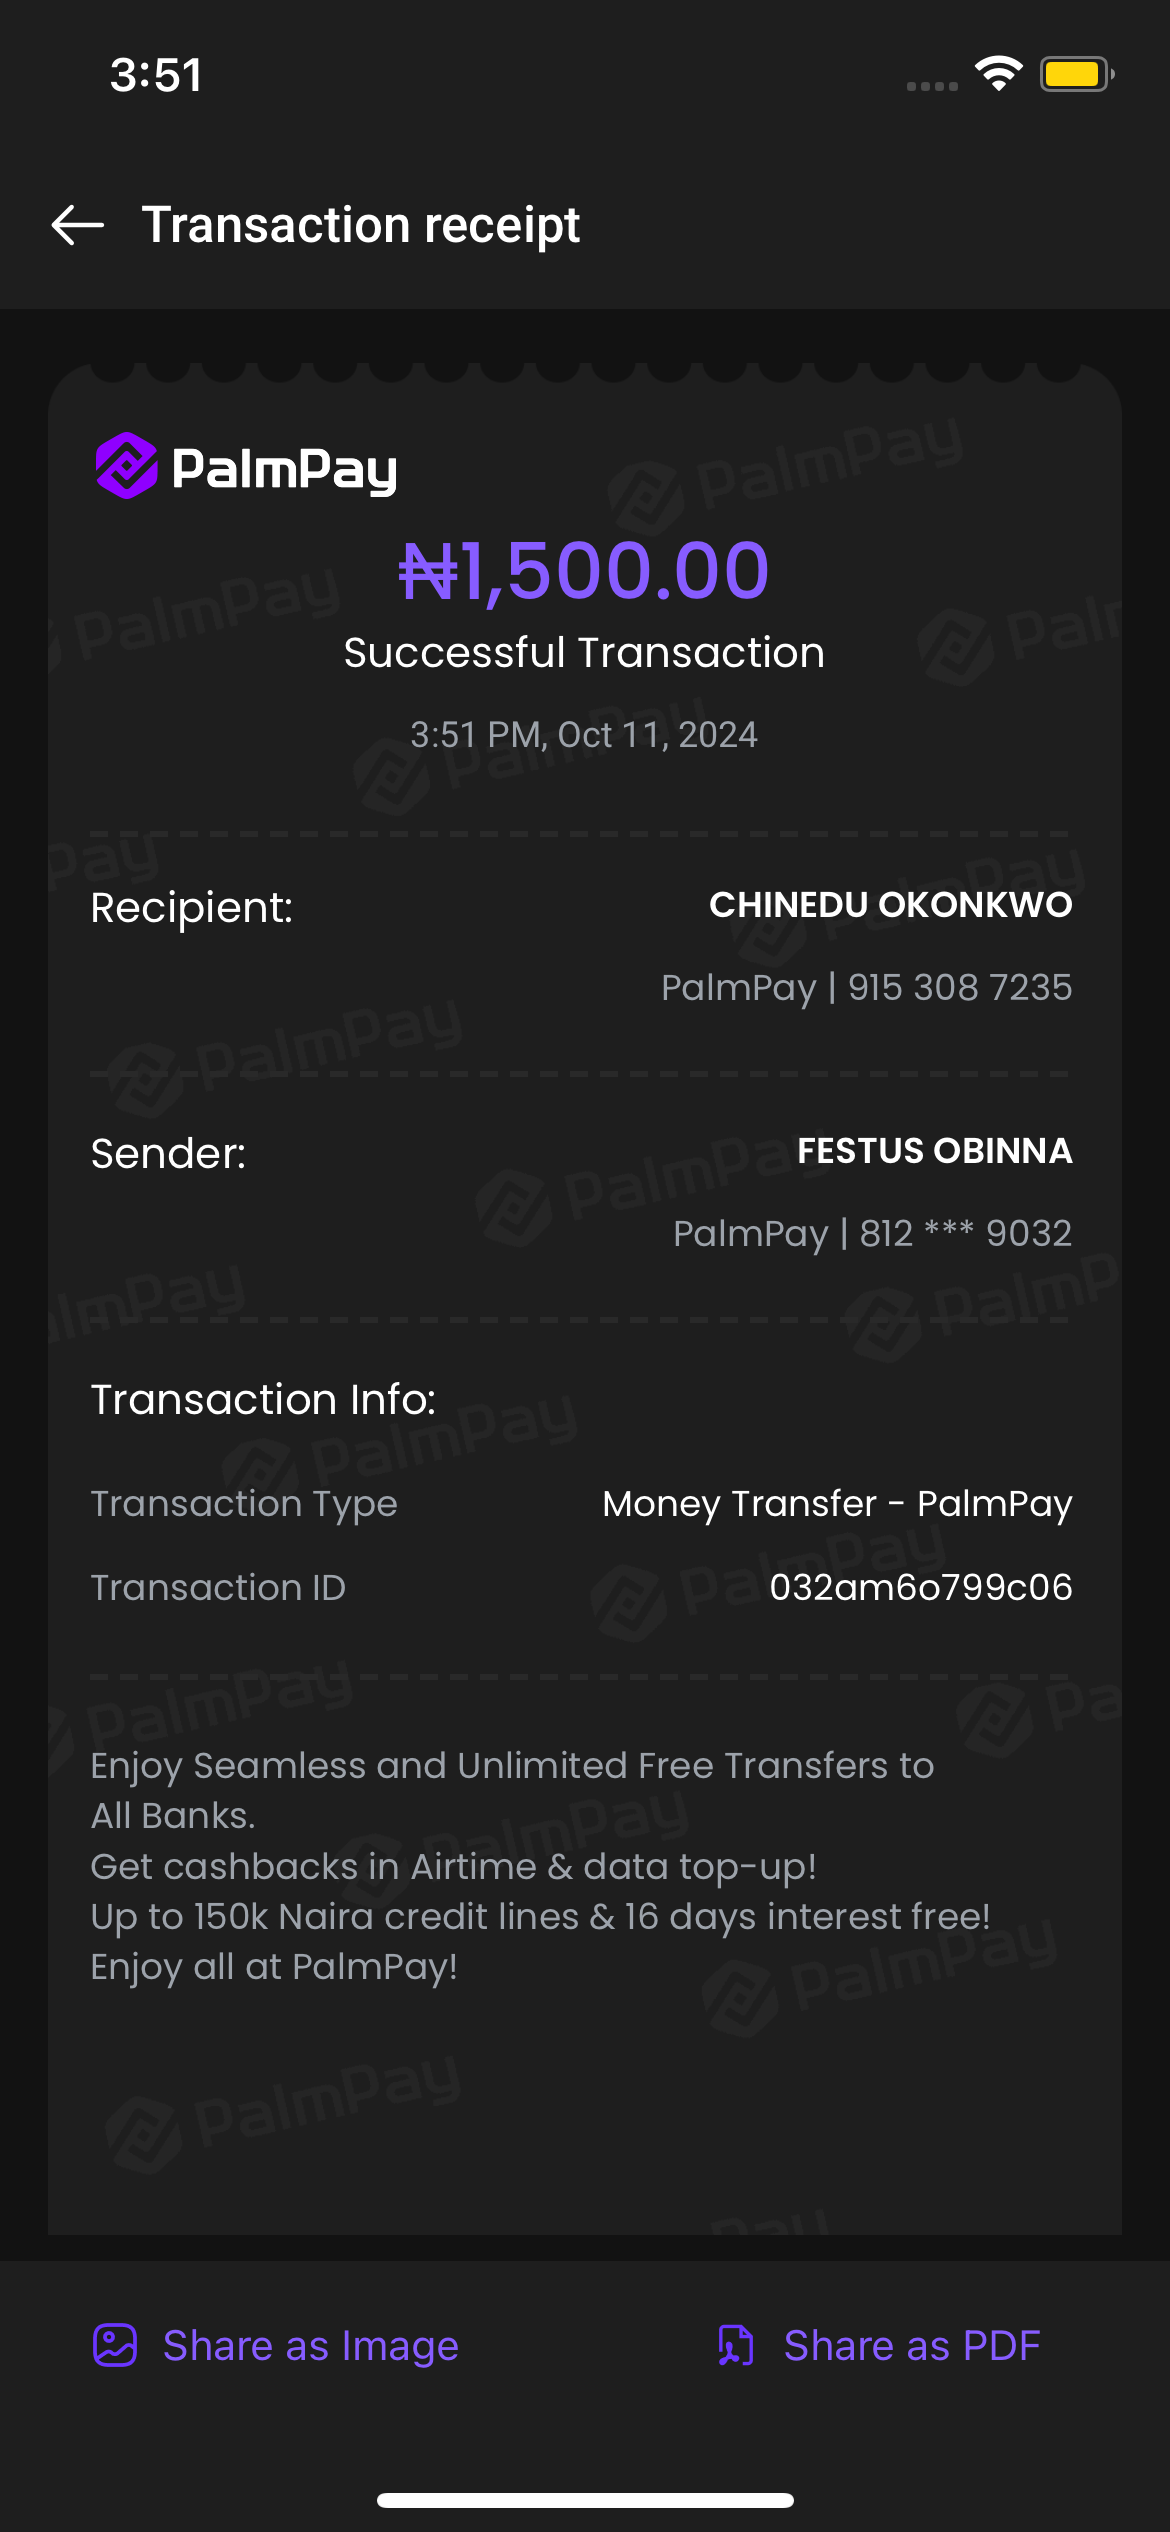
Task: Tap Money Transfer - PalmPay transaction type
Action: coord(837,1503)
